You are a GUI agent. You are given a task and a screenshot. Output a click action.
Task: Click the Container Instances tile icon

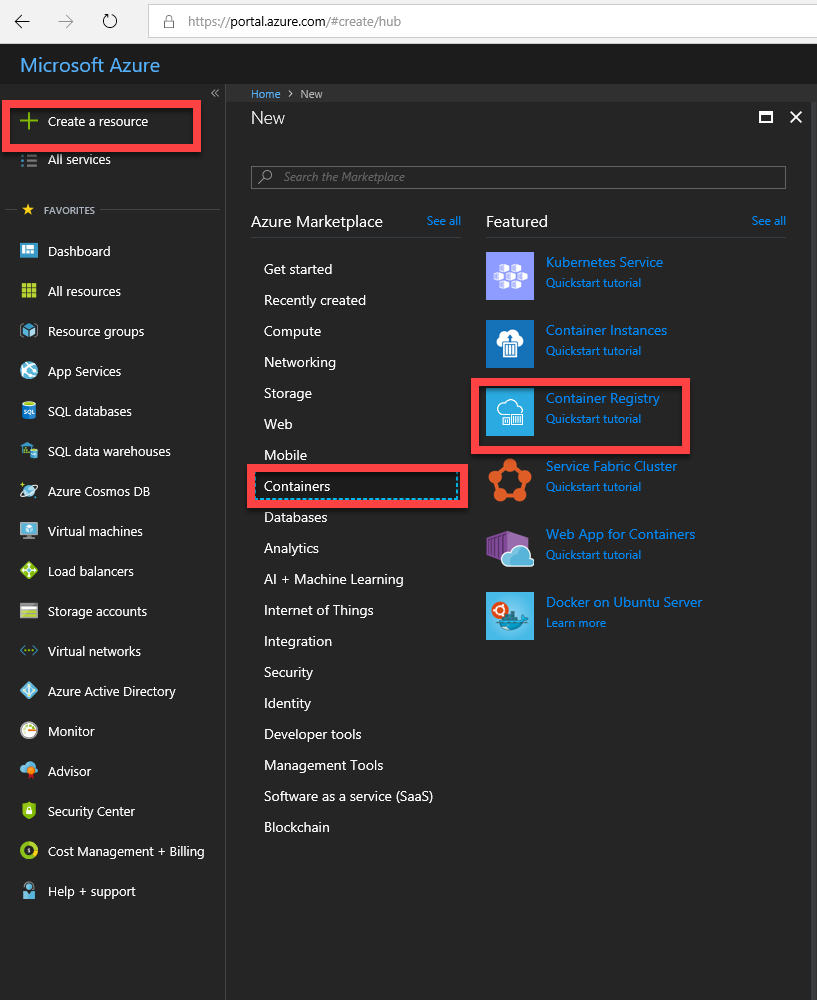[x=510, y=344]
